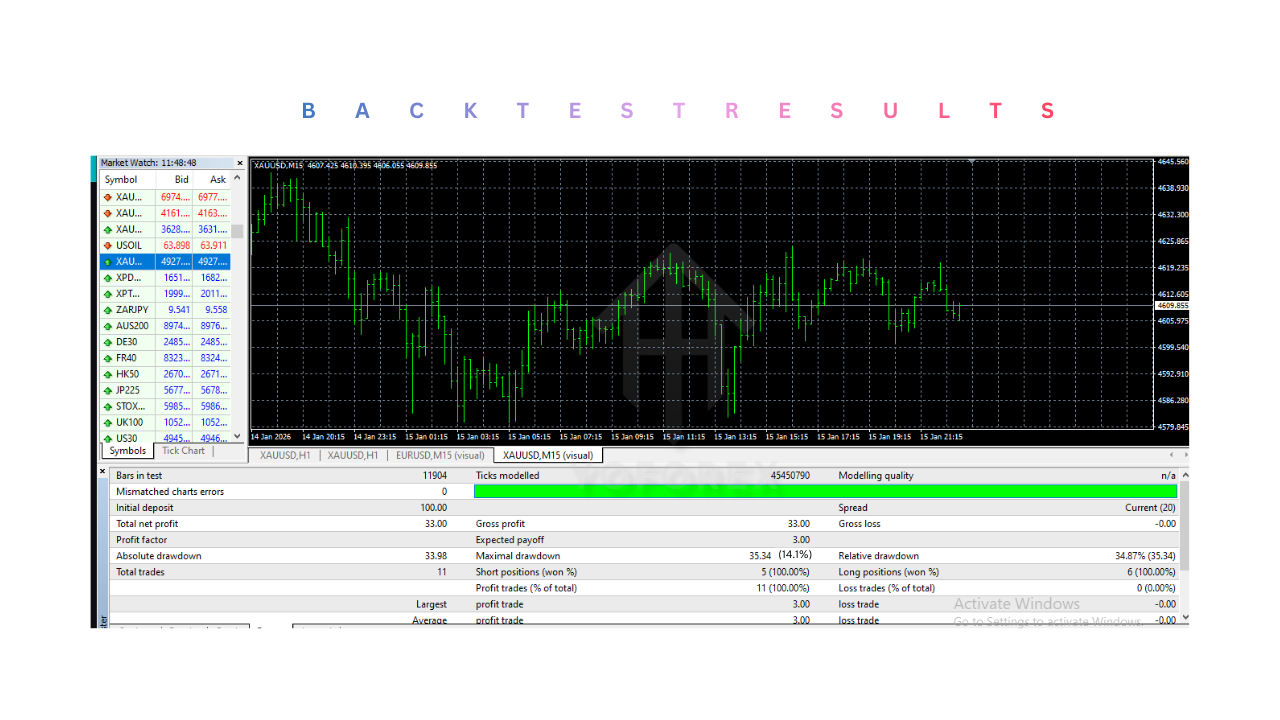Screen dimensions: 1280x720
Task: Select the USOIL symbol row
Action: pos(130,245)
